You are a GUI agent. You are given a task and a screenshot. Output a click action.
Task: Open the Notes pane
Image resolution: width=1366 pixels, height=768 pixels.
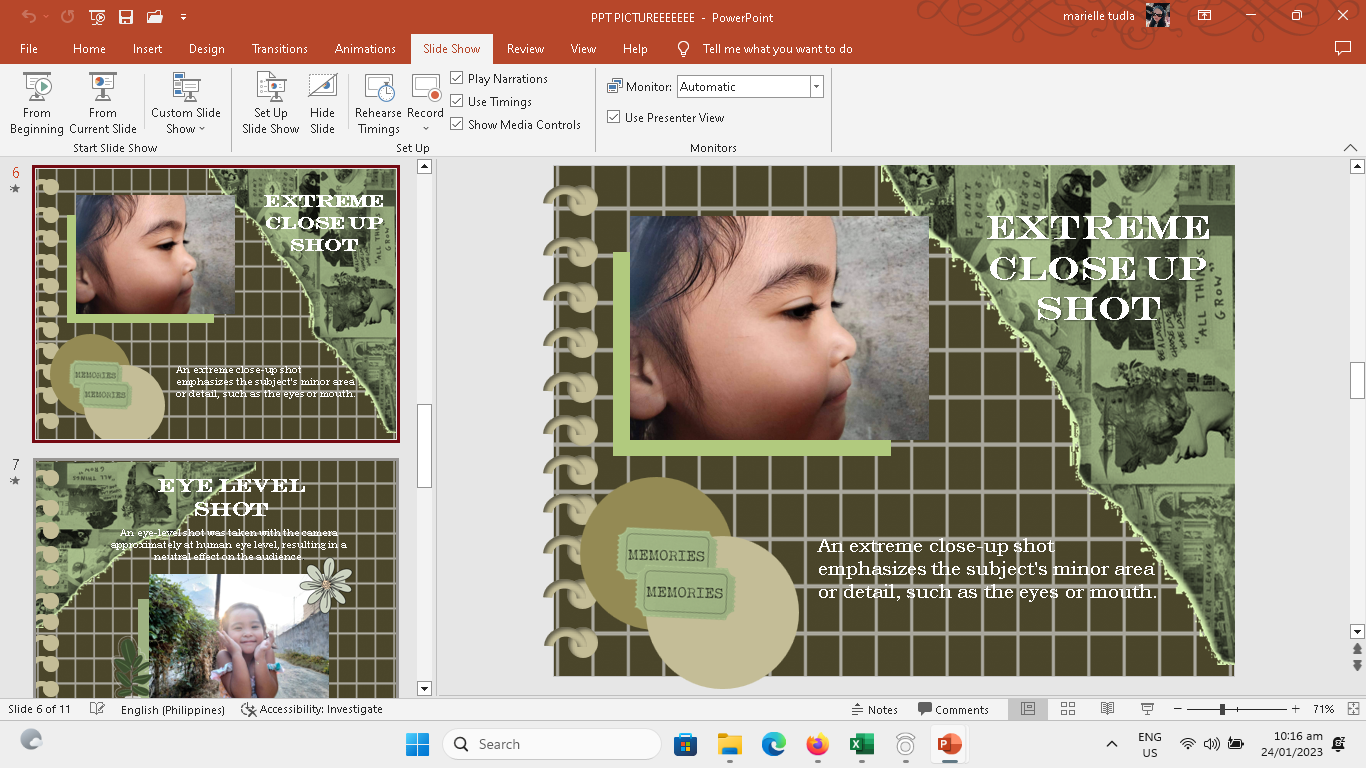point(874,709)
